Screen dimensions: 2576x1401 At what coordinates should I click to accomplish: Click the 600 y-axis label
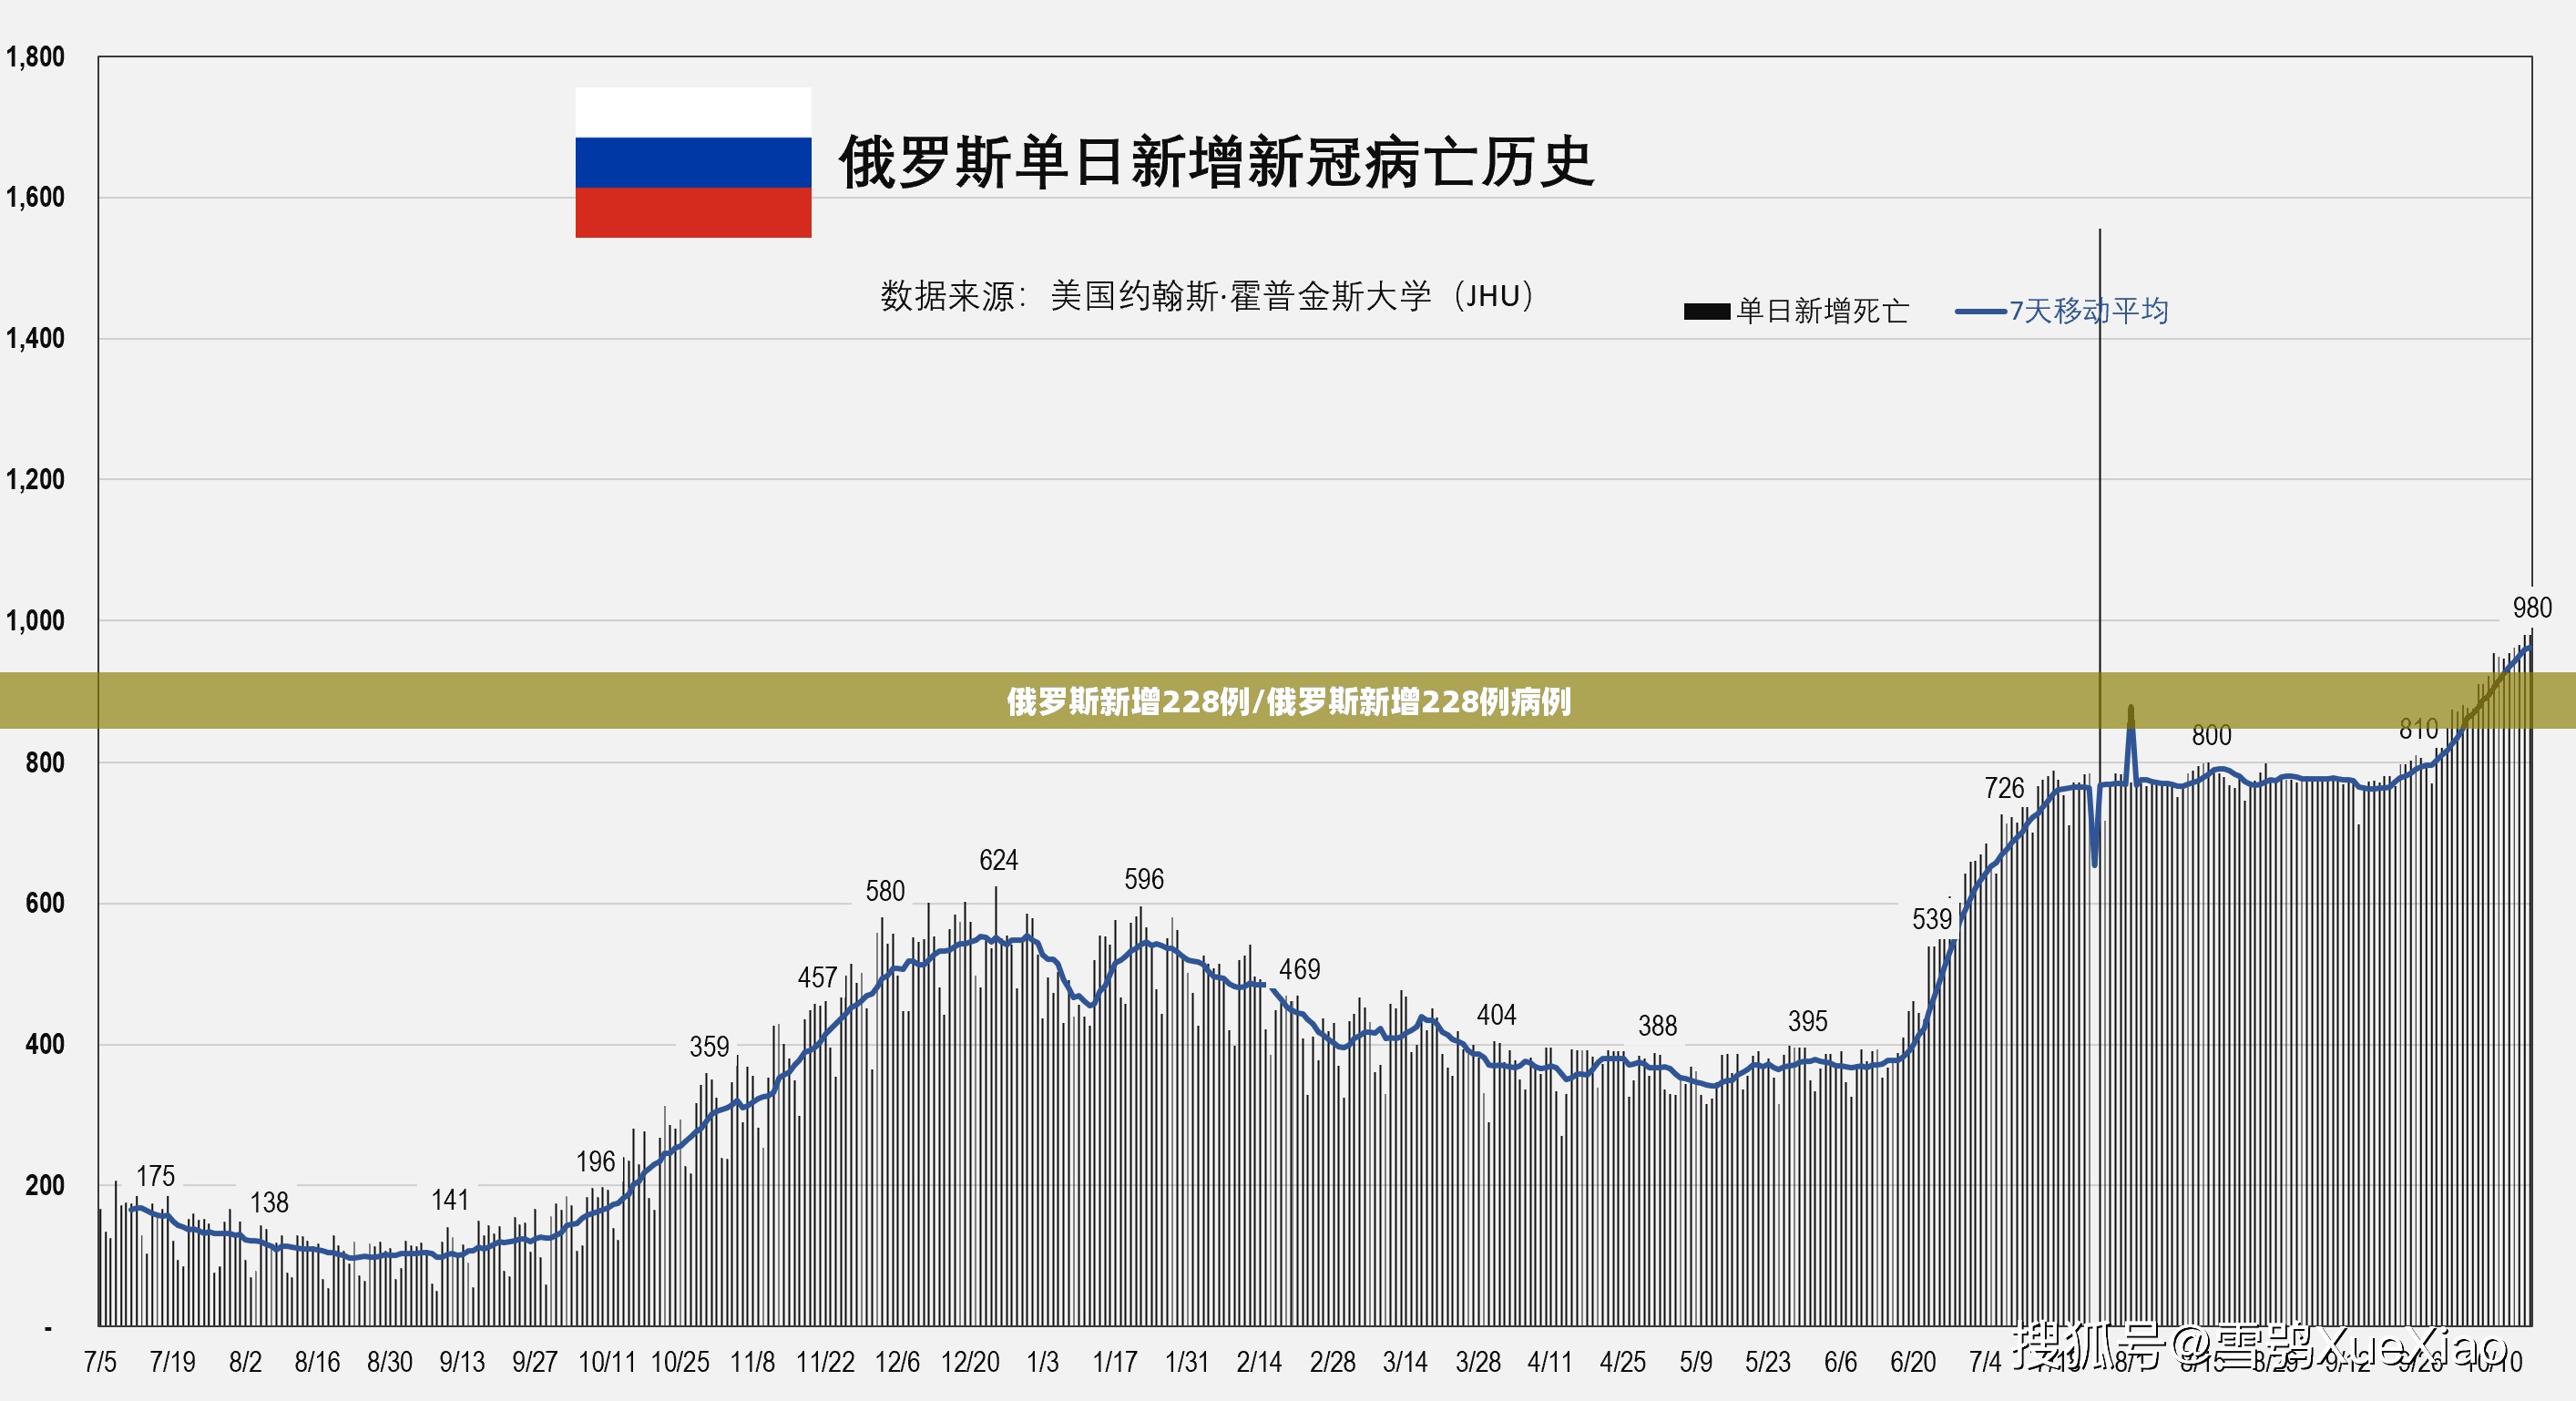coord(45,903)
